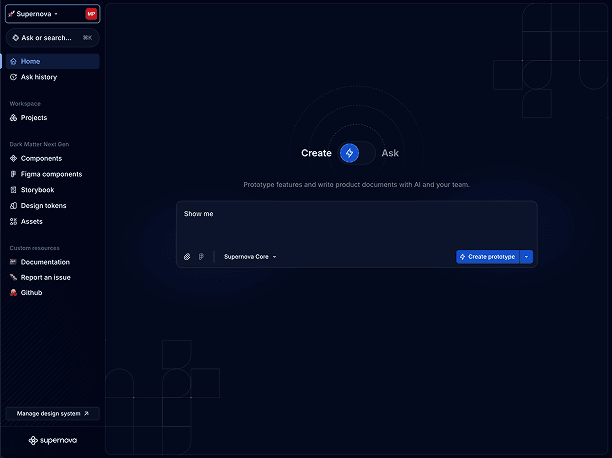The height and width of the screenshot is (458, 612).
Task: Click the Design tokens icon
Action: (13, 205)
